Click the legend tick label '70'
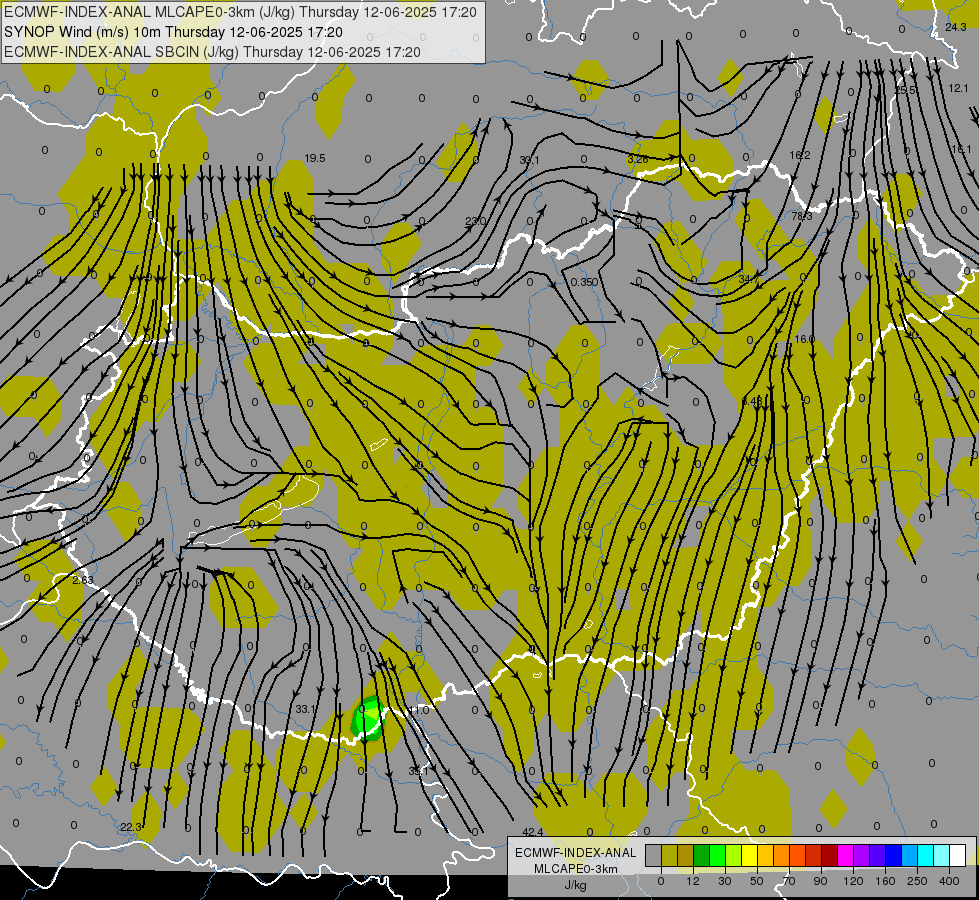The height and width of the screenshot is (900, 979). 789,881
